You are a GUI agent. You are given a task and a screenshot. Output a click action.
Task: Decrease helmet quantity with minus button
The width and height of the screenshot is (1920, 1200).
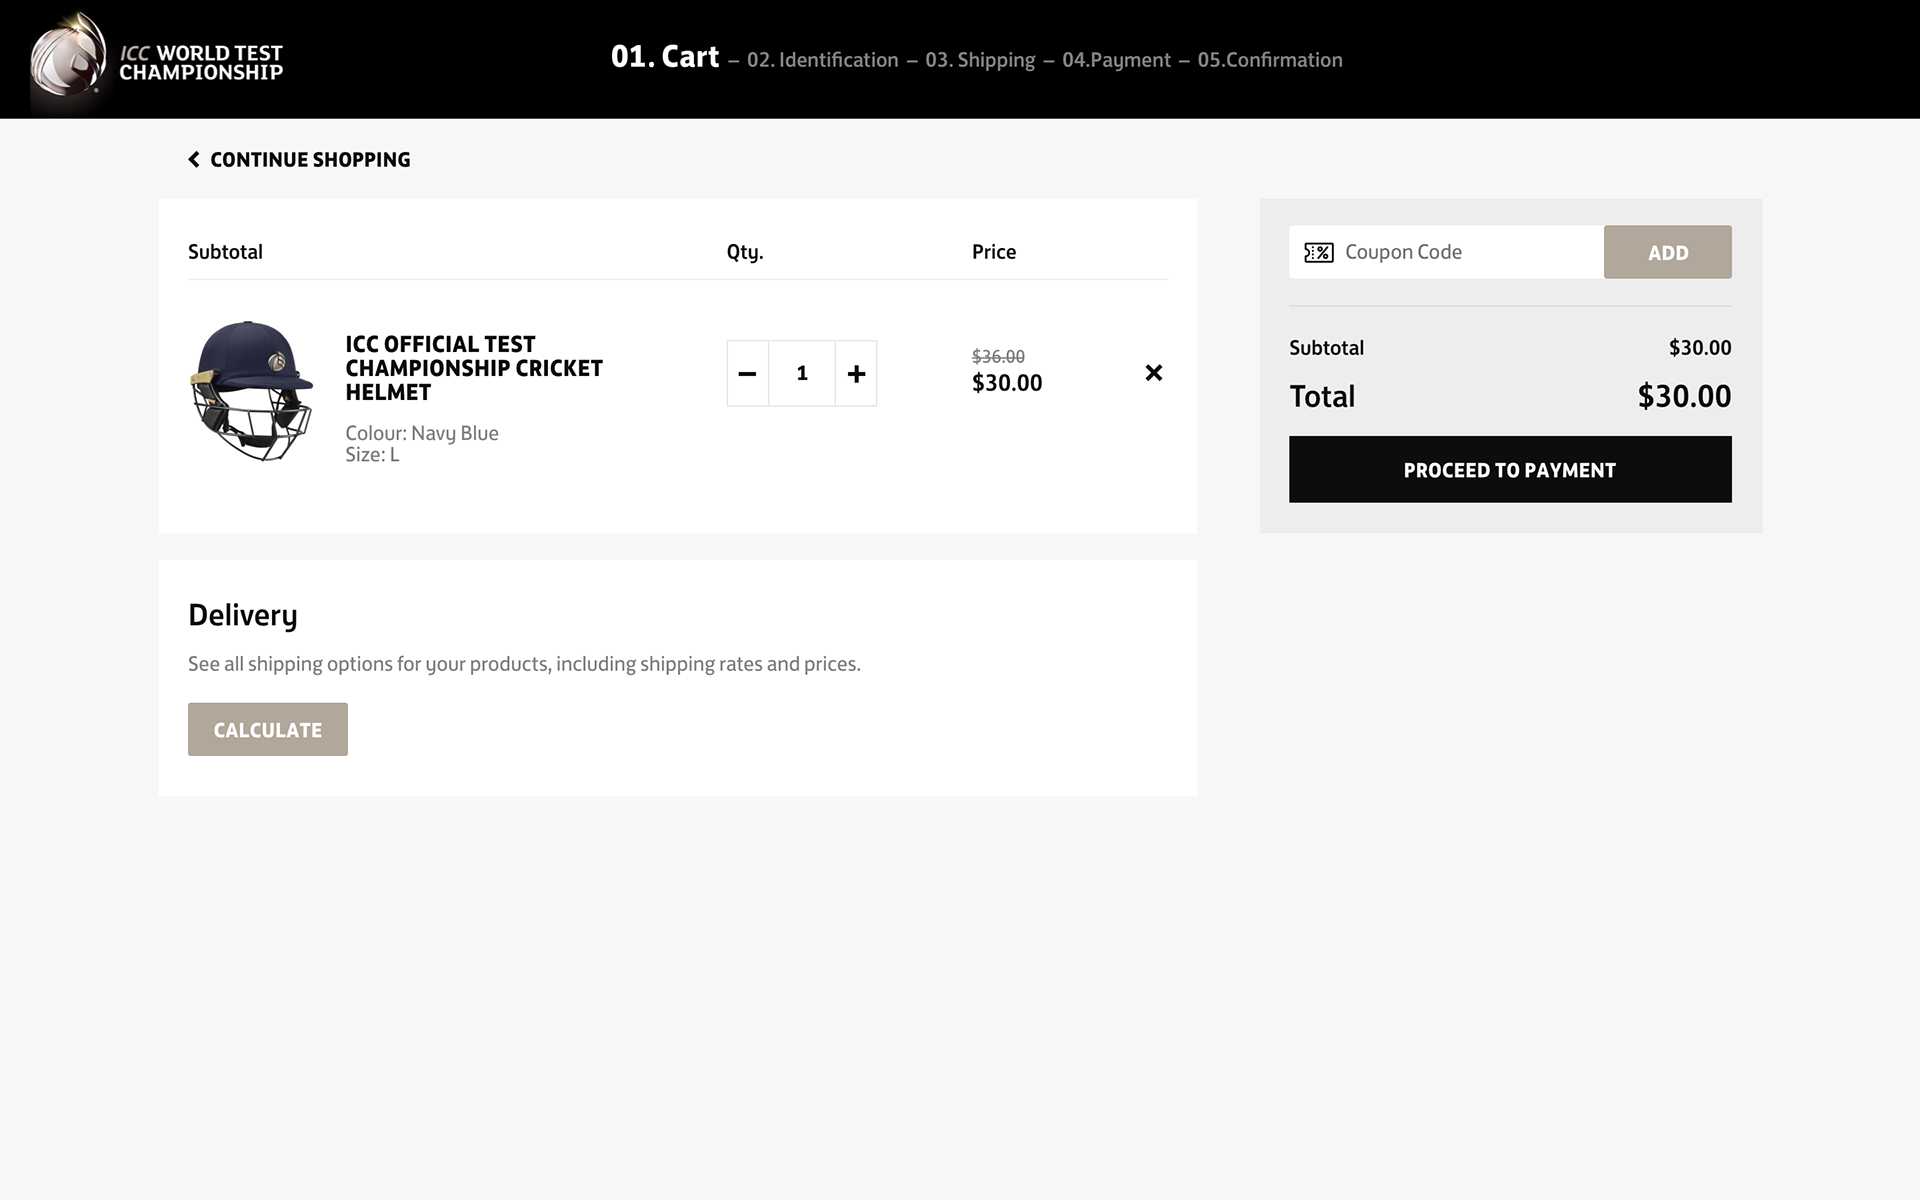point(747,374)
